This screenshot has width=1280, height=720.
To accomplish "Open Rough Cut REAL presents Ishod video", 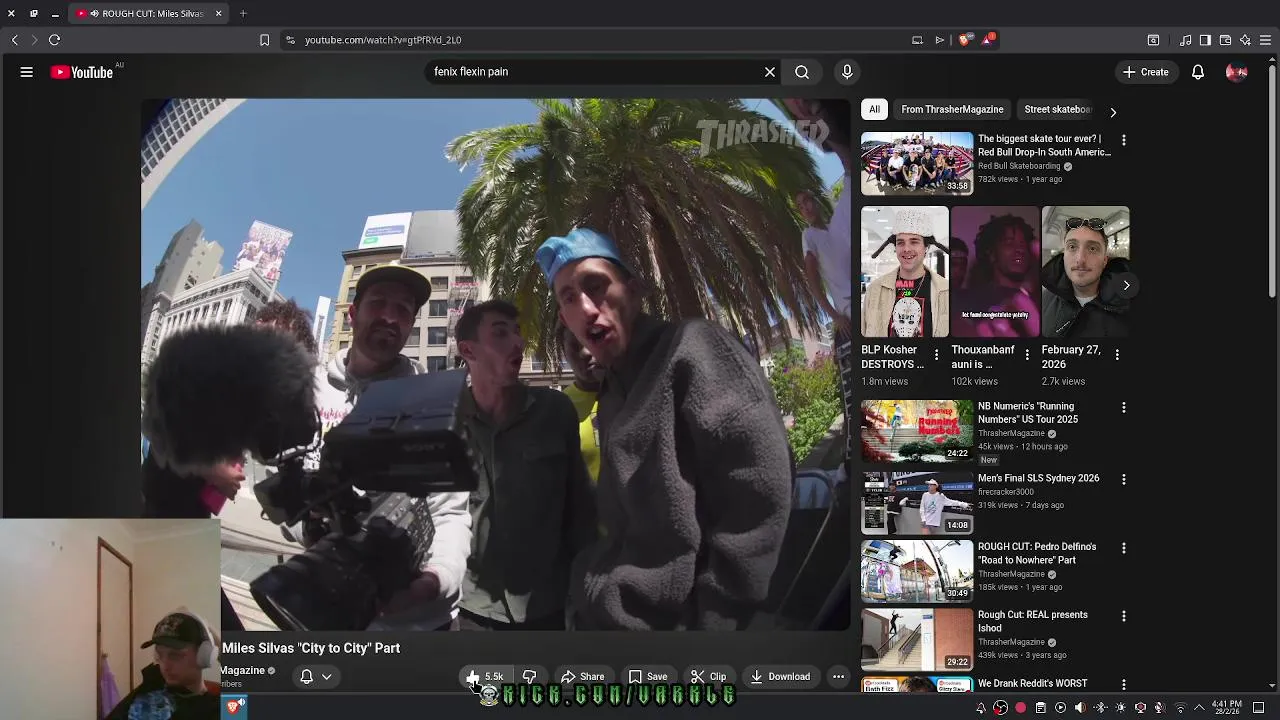I will point(1032,621).
